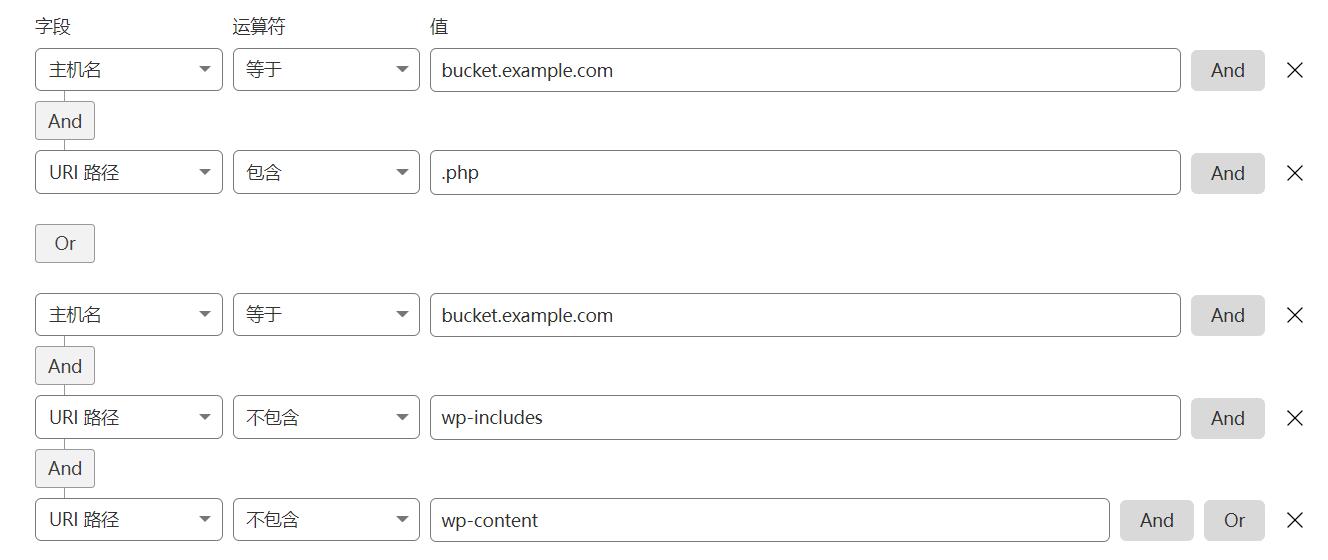Viewport: 1328px width, 560px height.
Task: Click the Or button between rule groups
Action: (65, 243)
